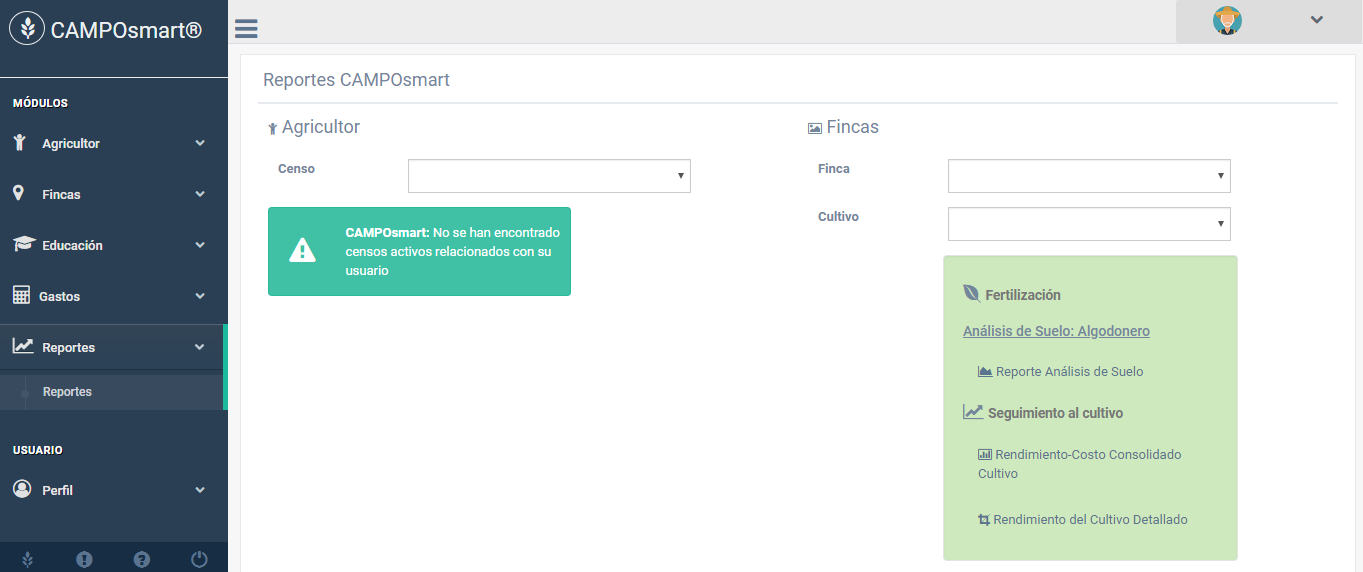
Task: Open the Reportes module menu
Action: point(113,347)
